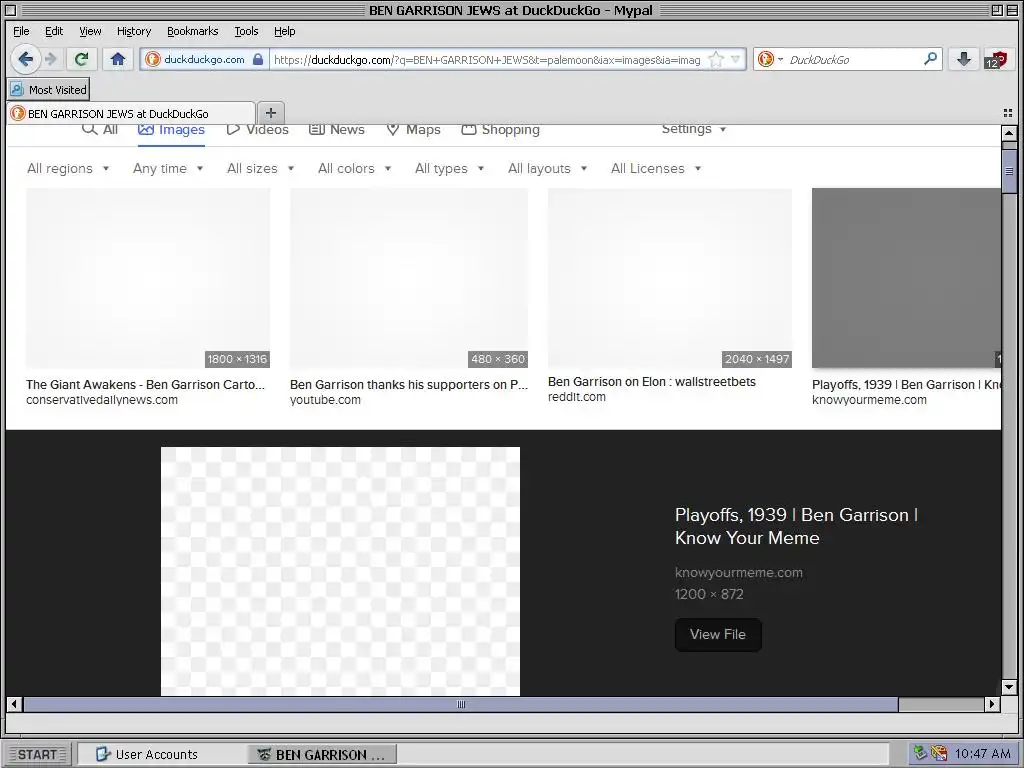
Task: Open the Edit menu
Action: pos(54,31)
